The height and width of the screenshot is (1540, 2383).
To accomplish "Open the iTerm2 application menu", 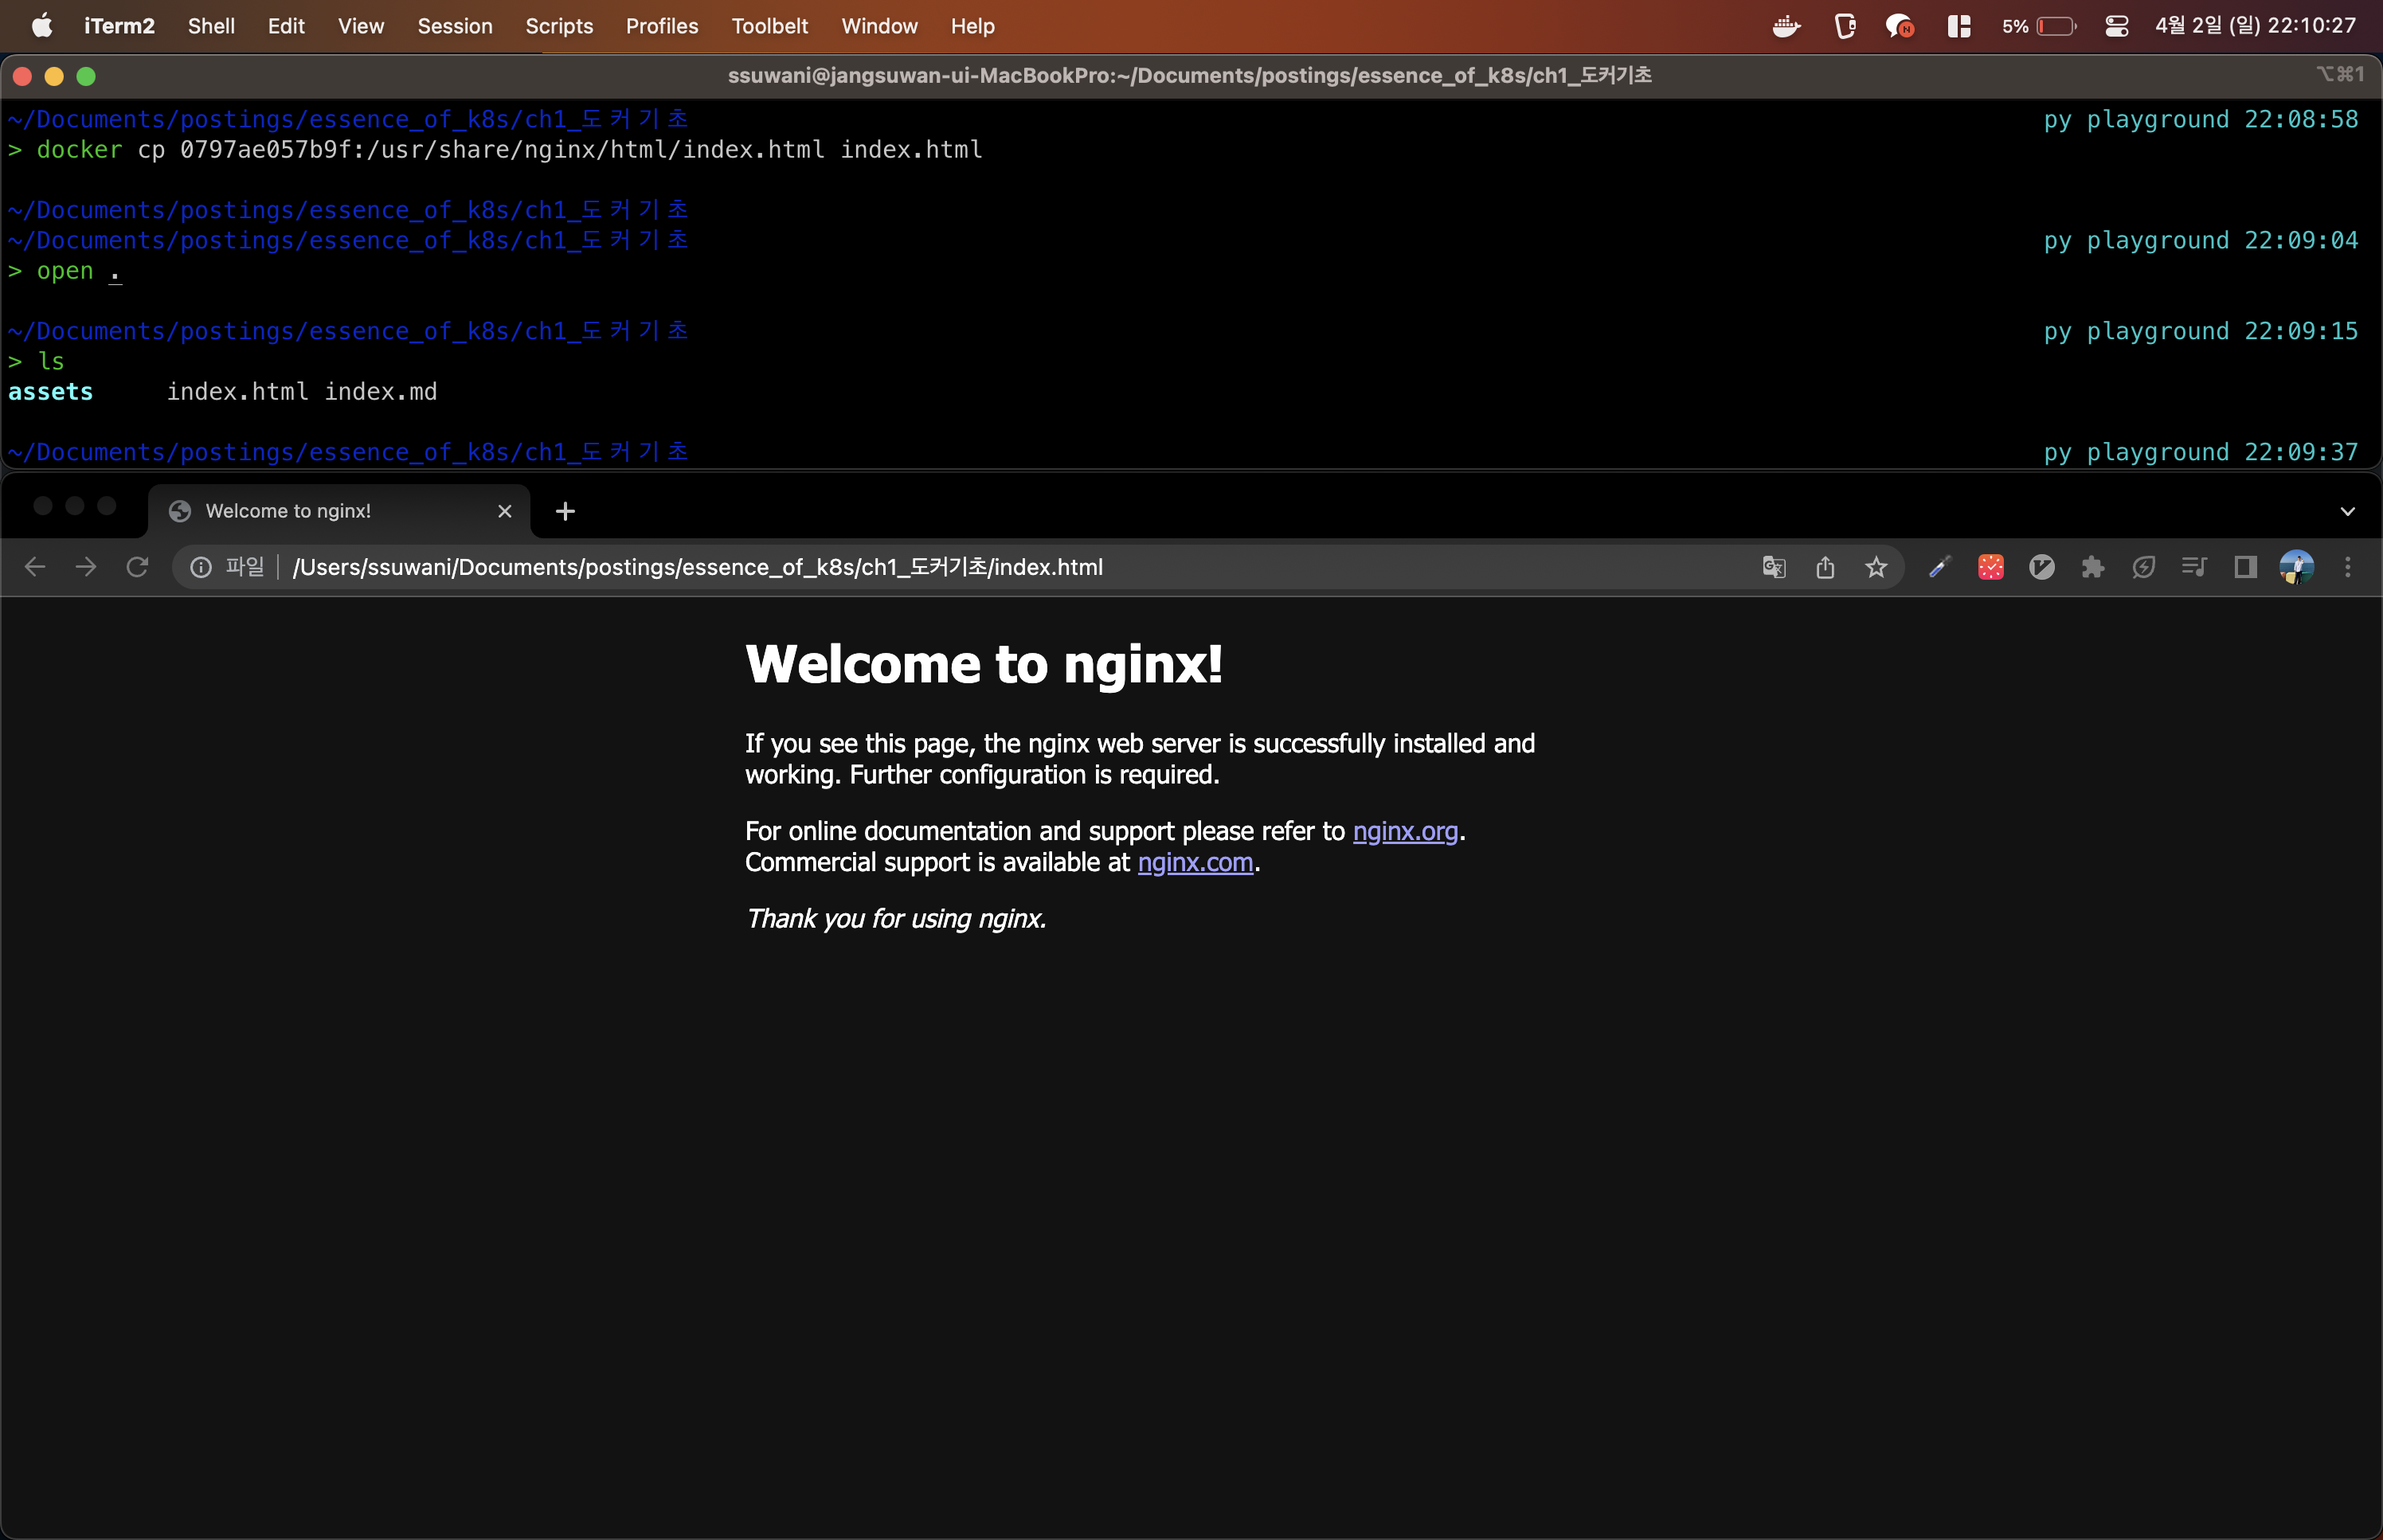I will point(119,26).
